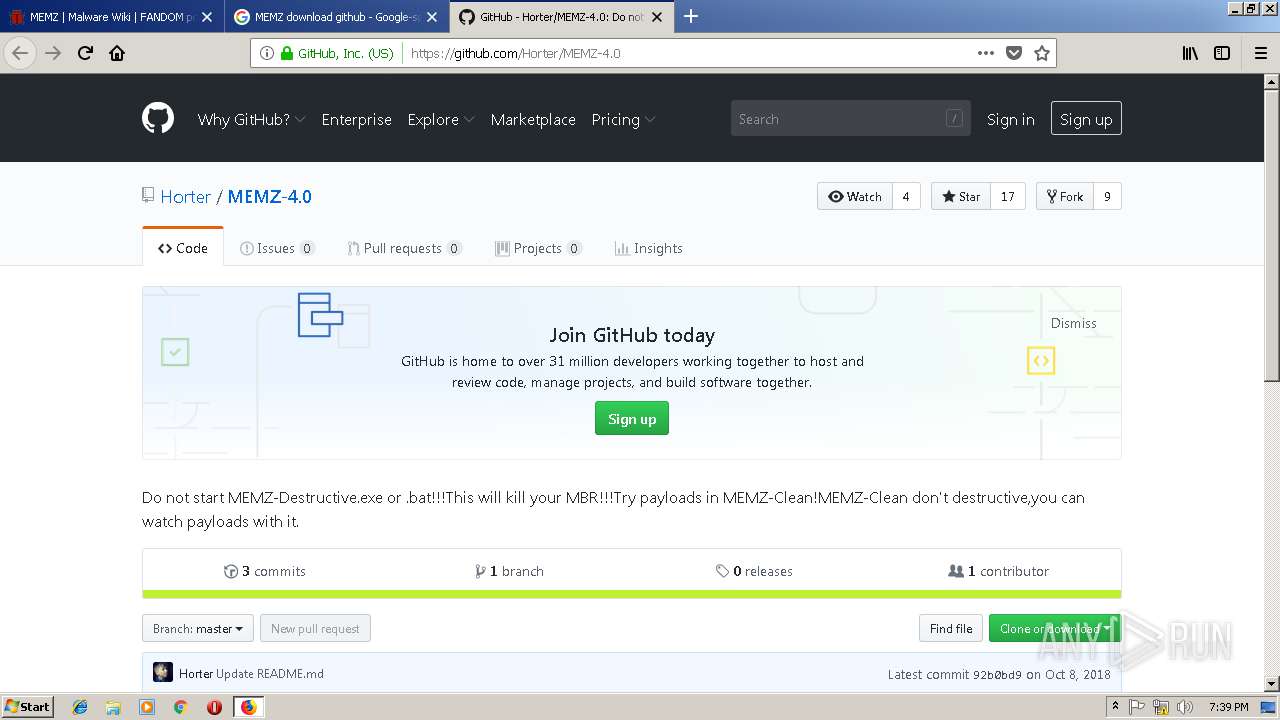The image size is (1280, 720).
Task: Go back with the browser back arrow
Action: pos(20,53)
